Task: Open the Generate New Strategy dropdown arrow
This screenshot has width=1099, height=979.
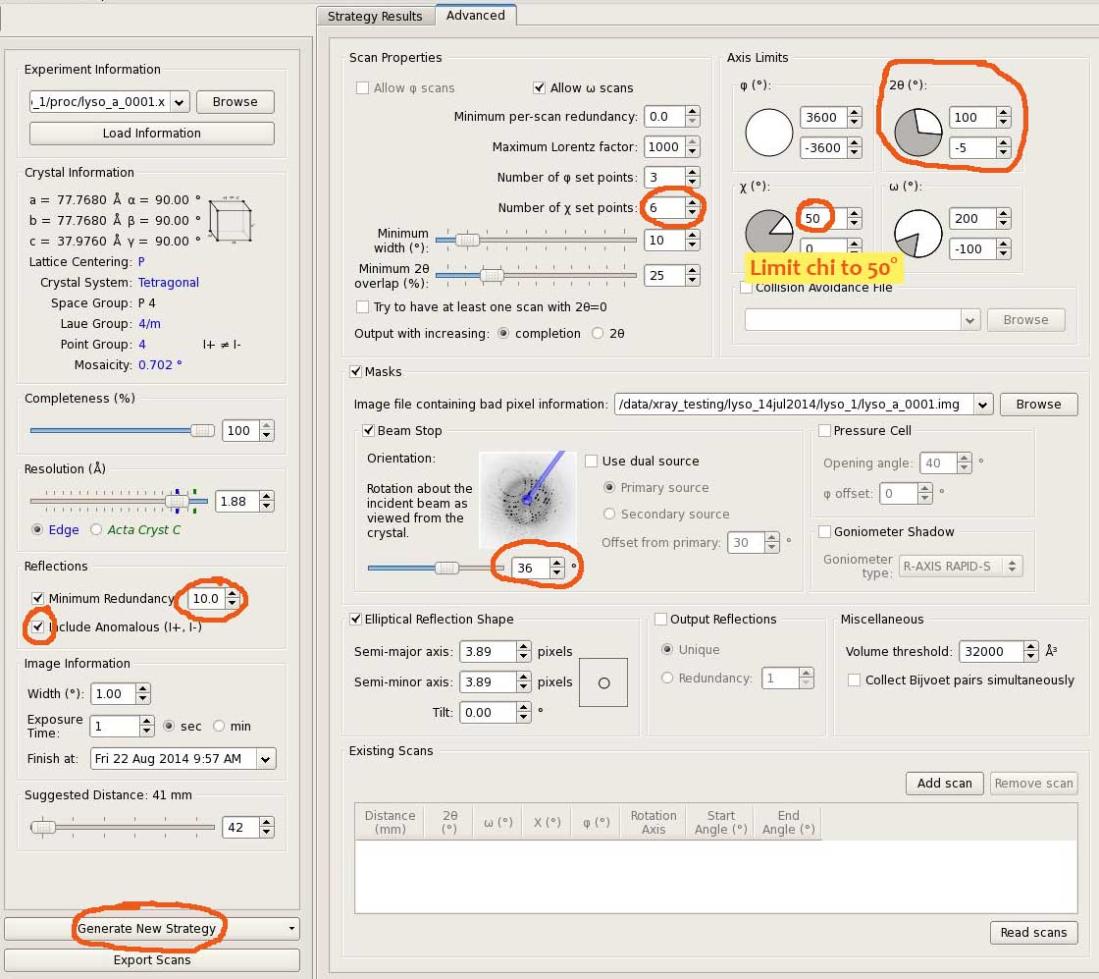Action: [x=291, y=929]
